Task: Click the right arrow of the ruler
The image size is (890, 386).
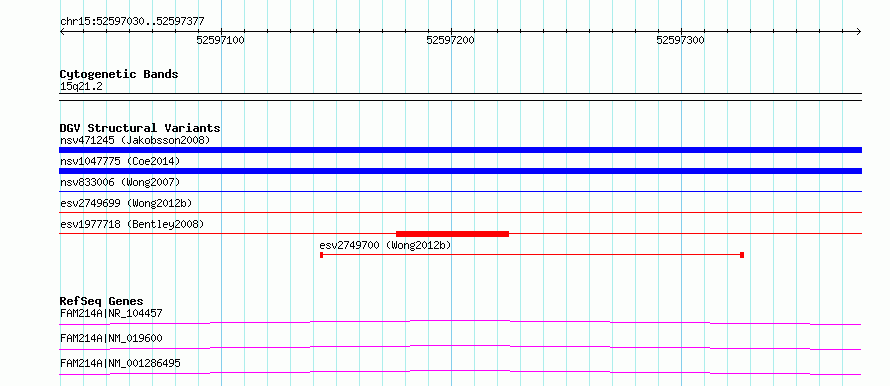Action: (x=859, y=31)
